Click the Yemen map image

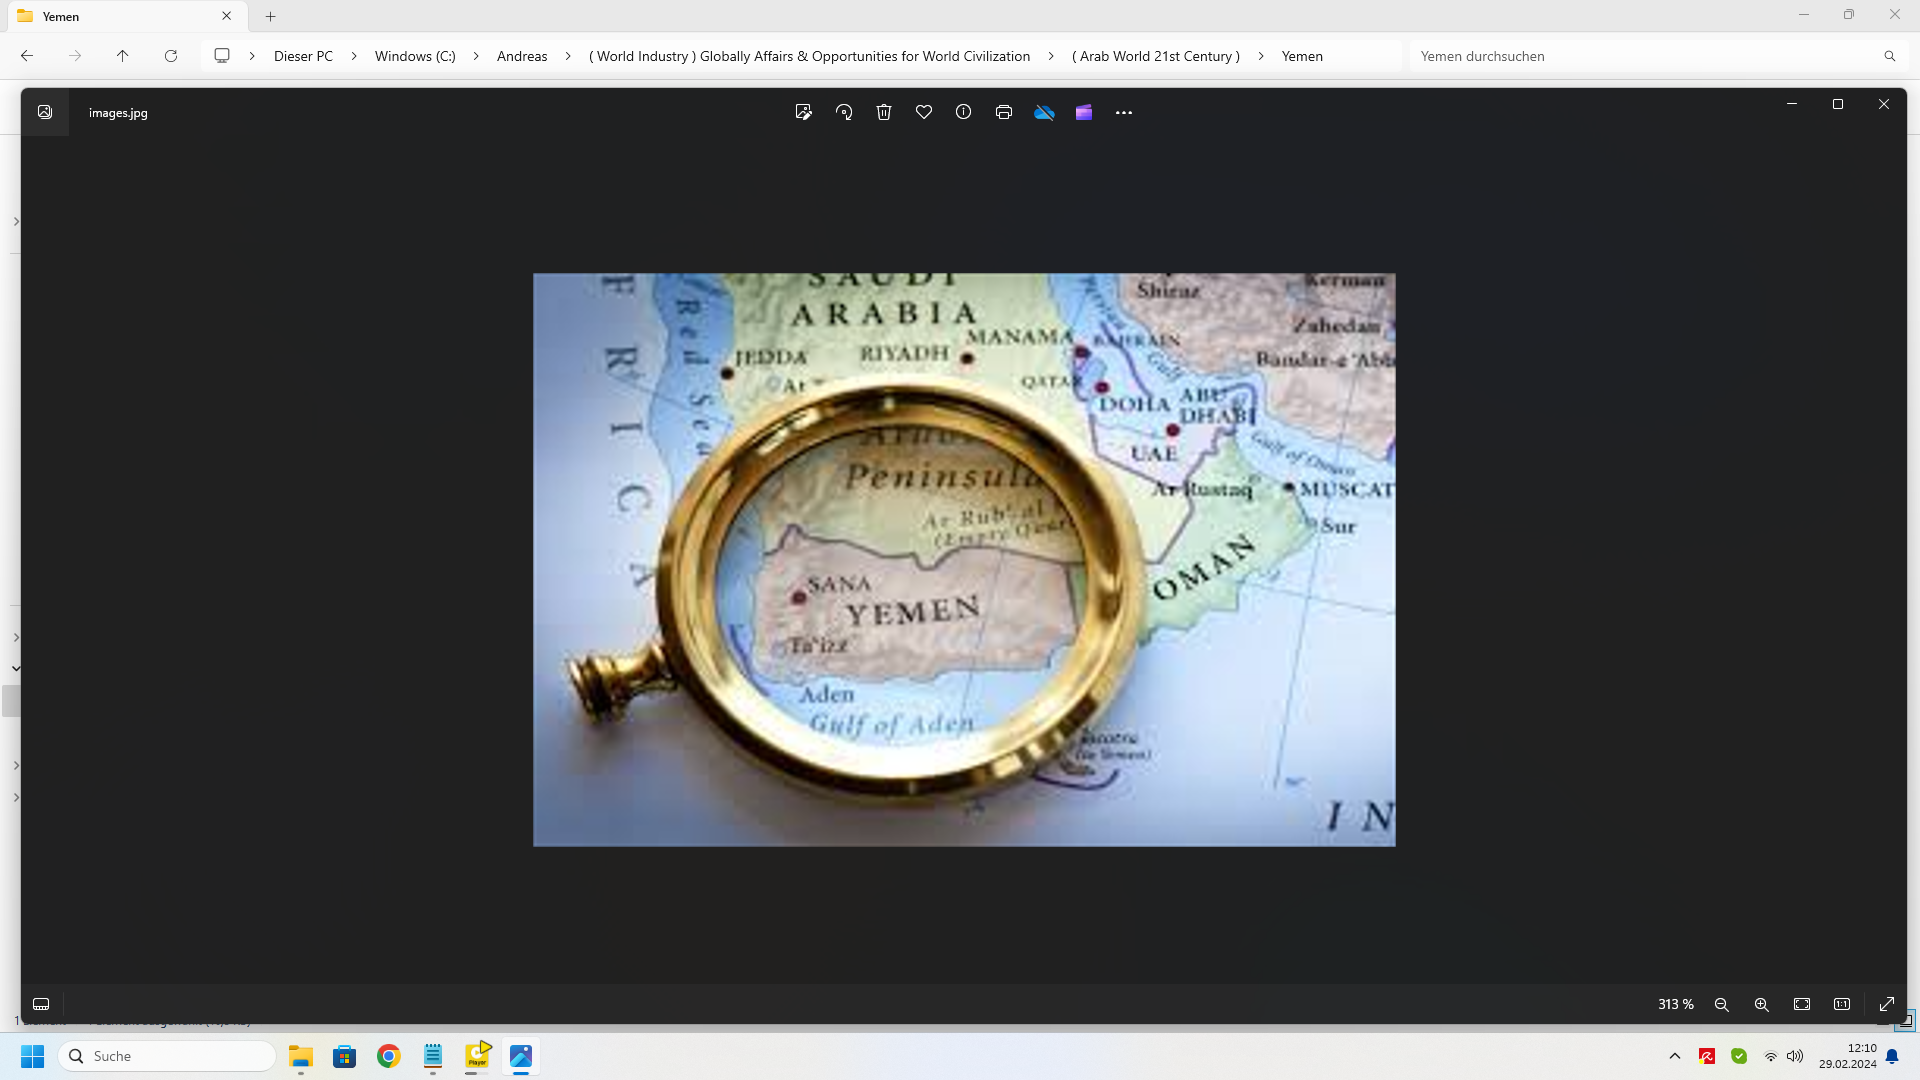pyautogui.click(x=964, y=560)
